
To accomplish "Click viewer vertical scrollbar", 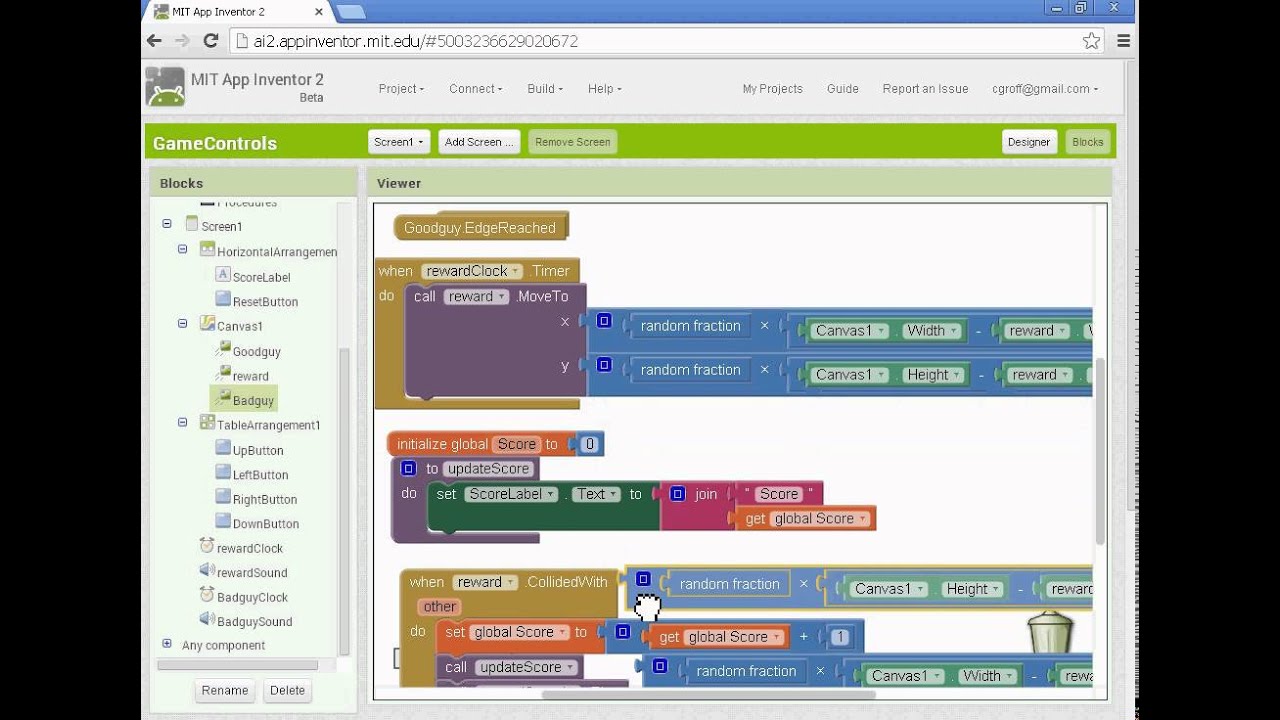I will pos(1100,450).
